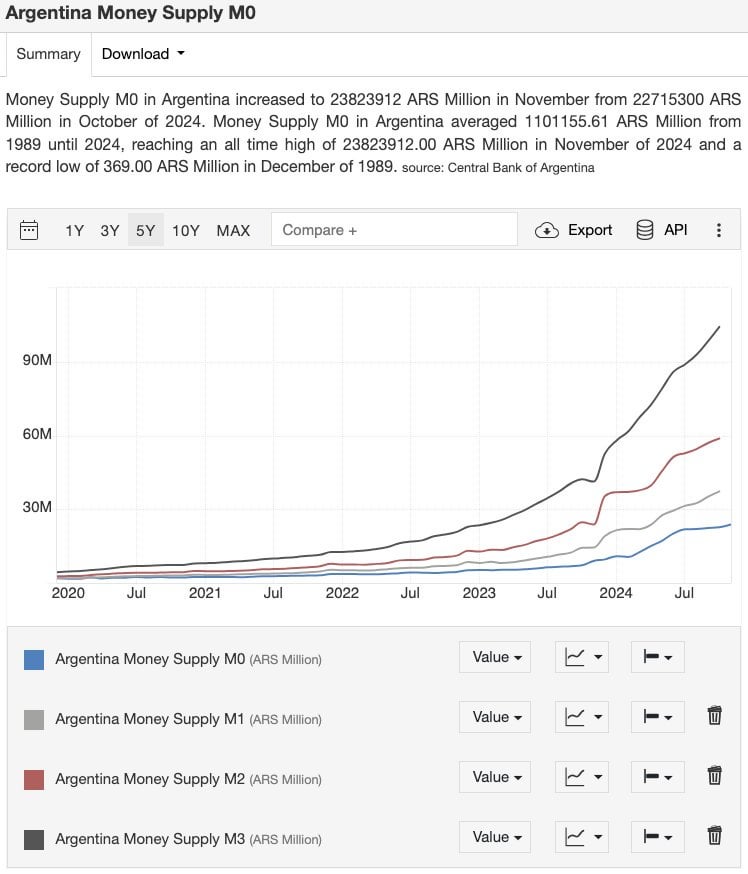Screen dimensions: 748x874
Task: Select the 1Y time range
Action: click(x=74, y=230)
